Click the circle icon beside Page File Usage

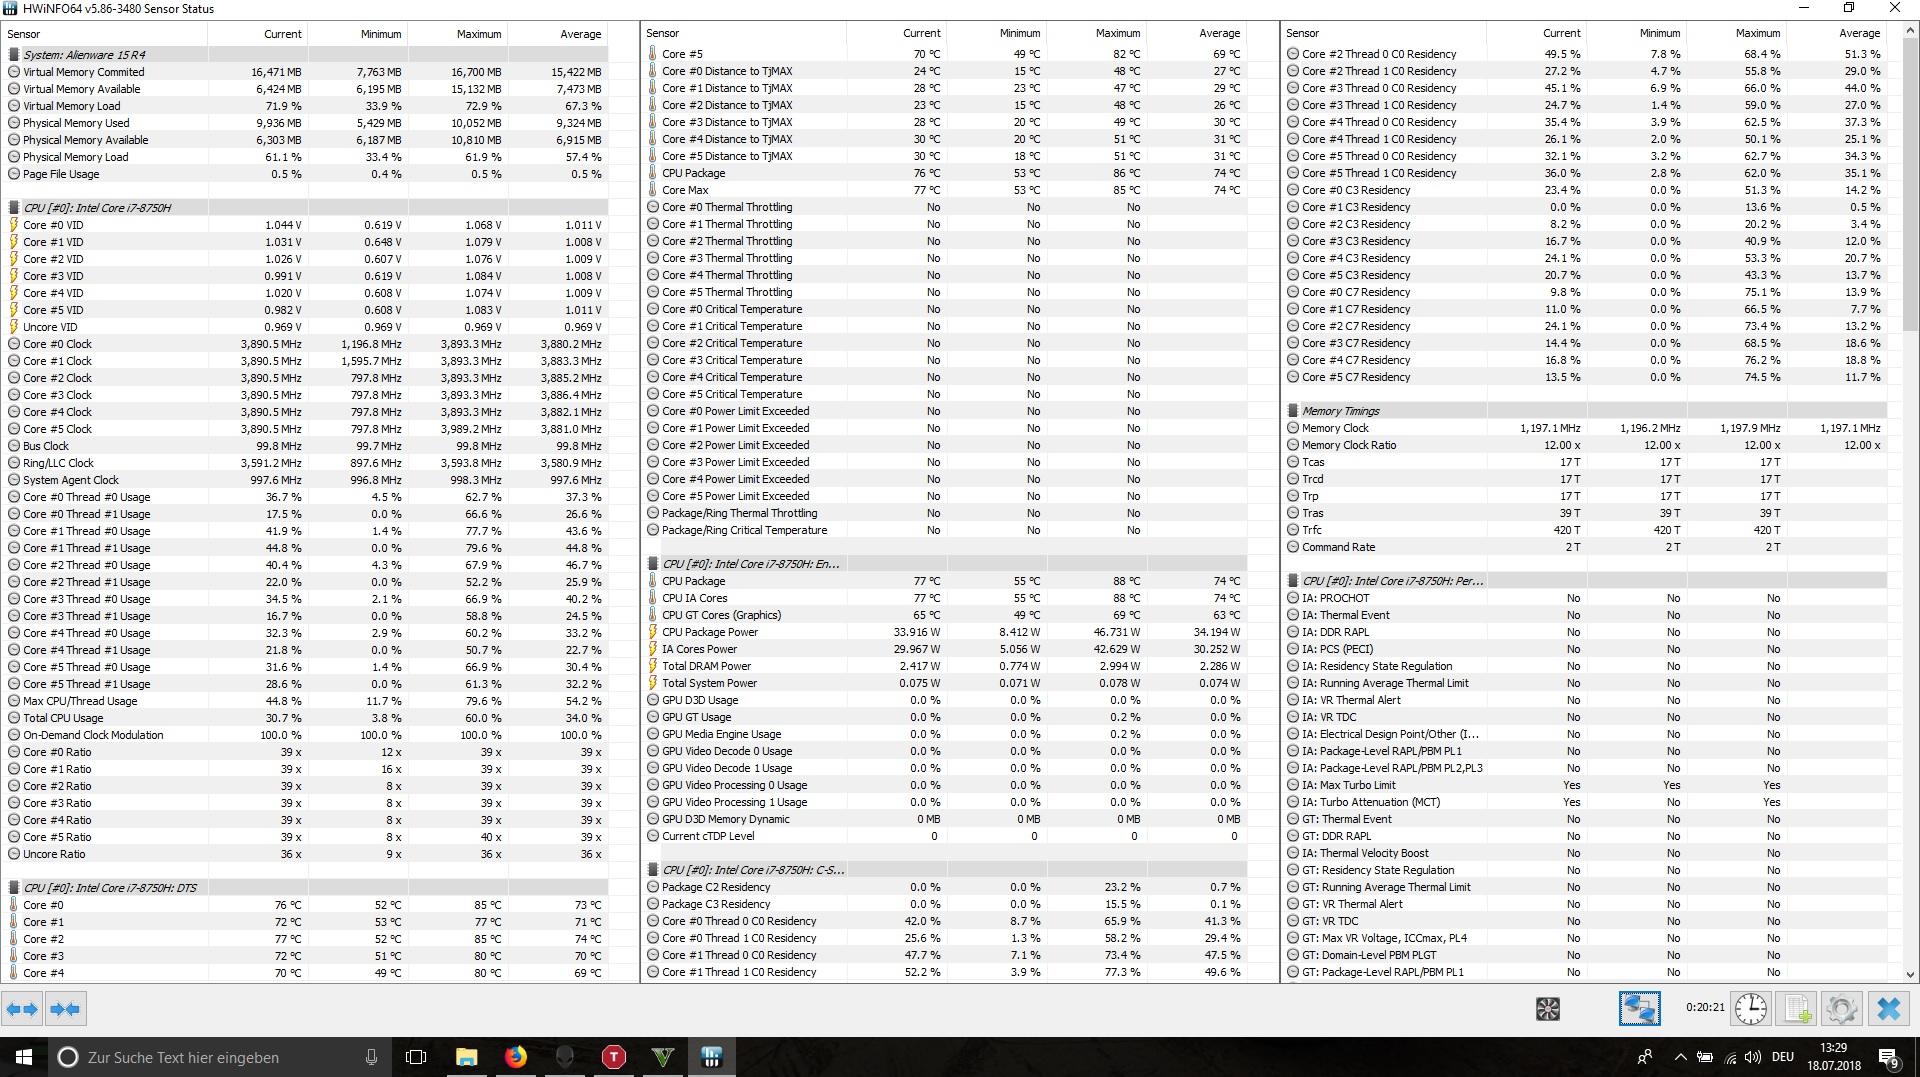14,174
